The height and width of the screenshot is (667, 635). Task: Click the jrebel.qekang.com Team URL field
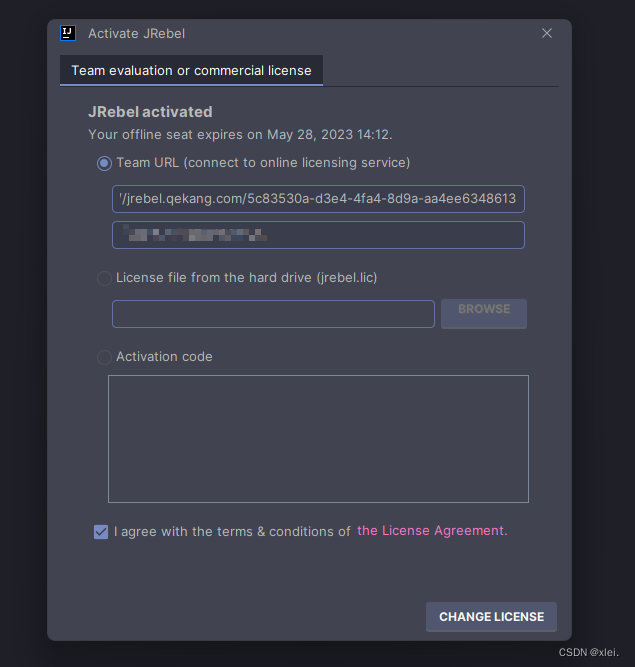click(x=318, y=199)
